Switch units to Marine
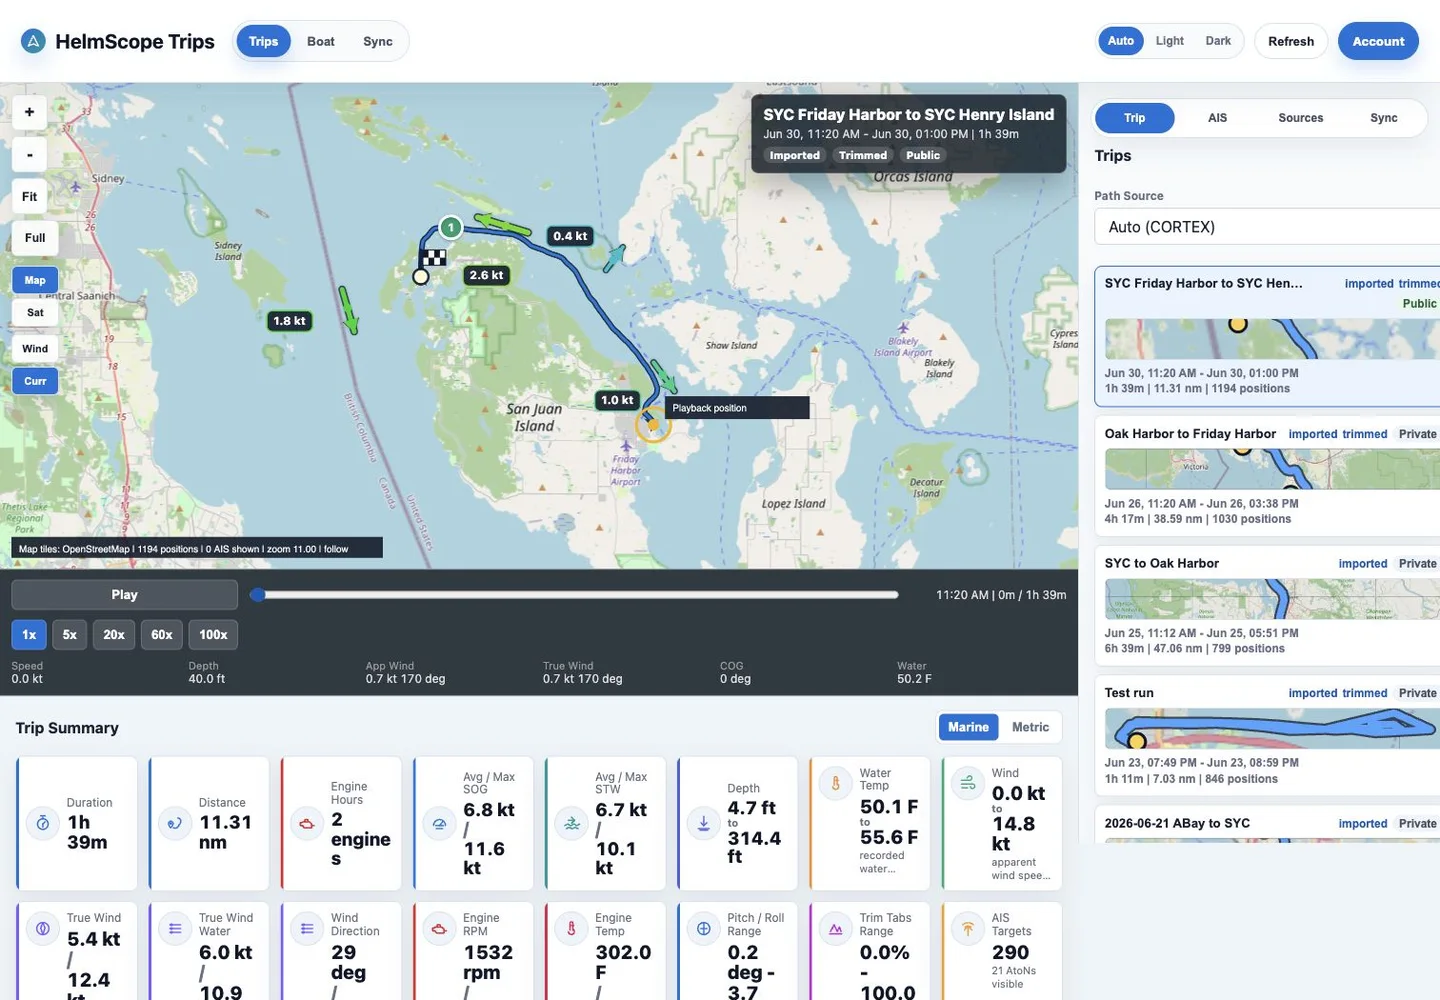Image resolution: width=1440 pixels, height=1000 pixels. (968, 727)
